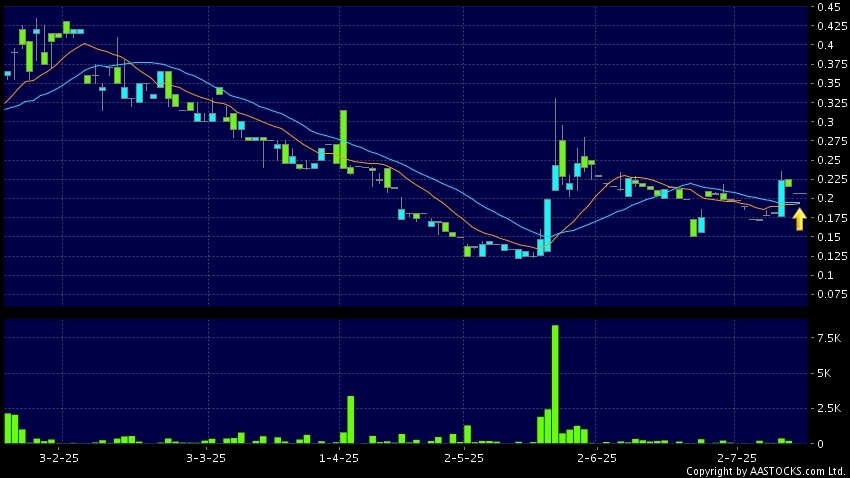
Task: Select the 5K volume axis label
Action: point(824,373)
